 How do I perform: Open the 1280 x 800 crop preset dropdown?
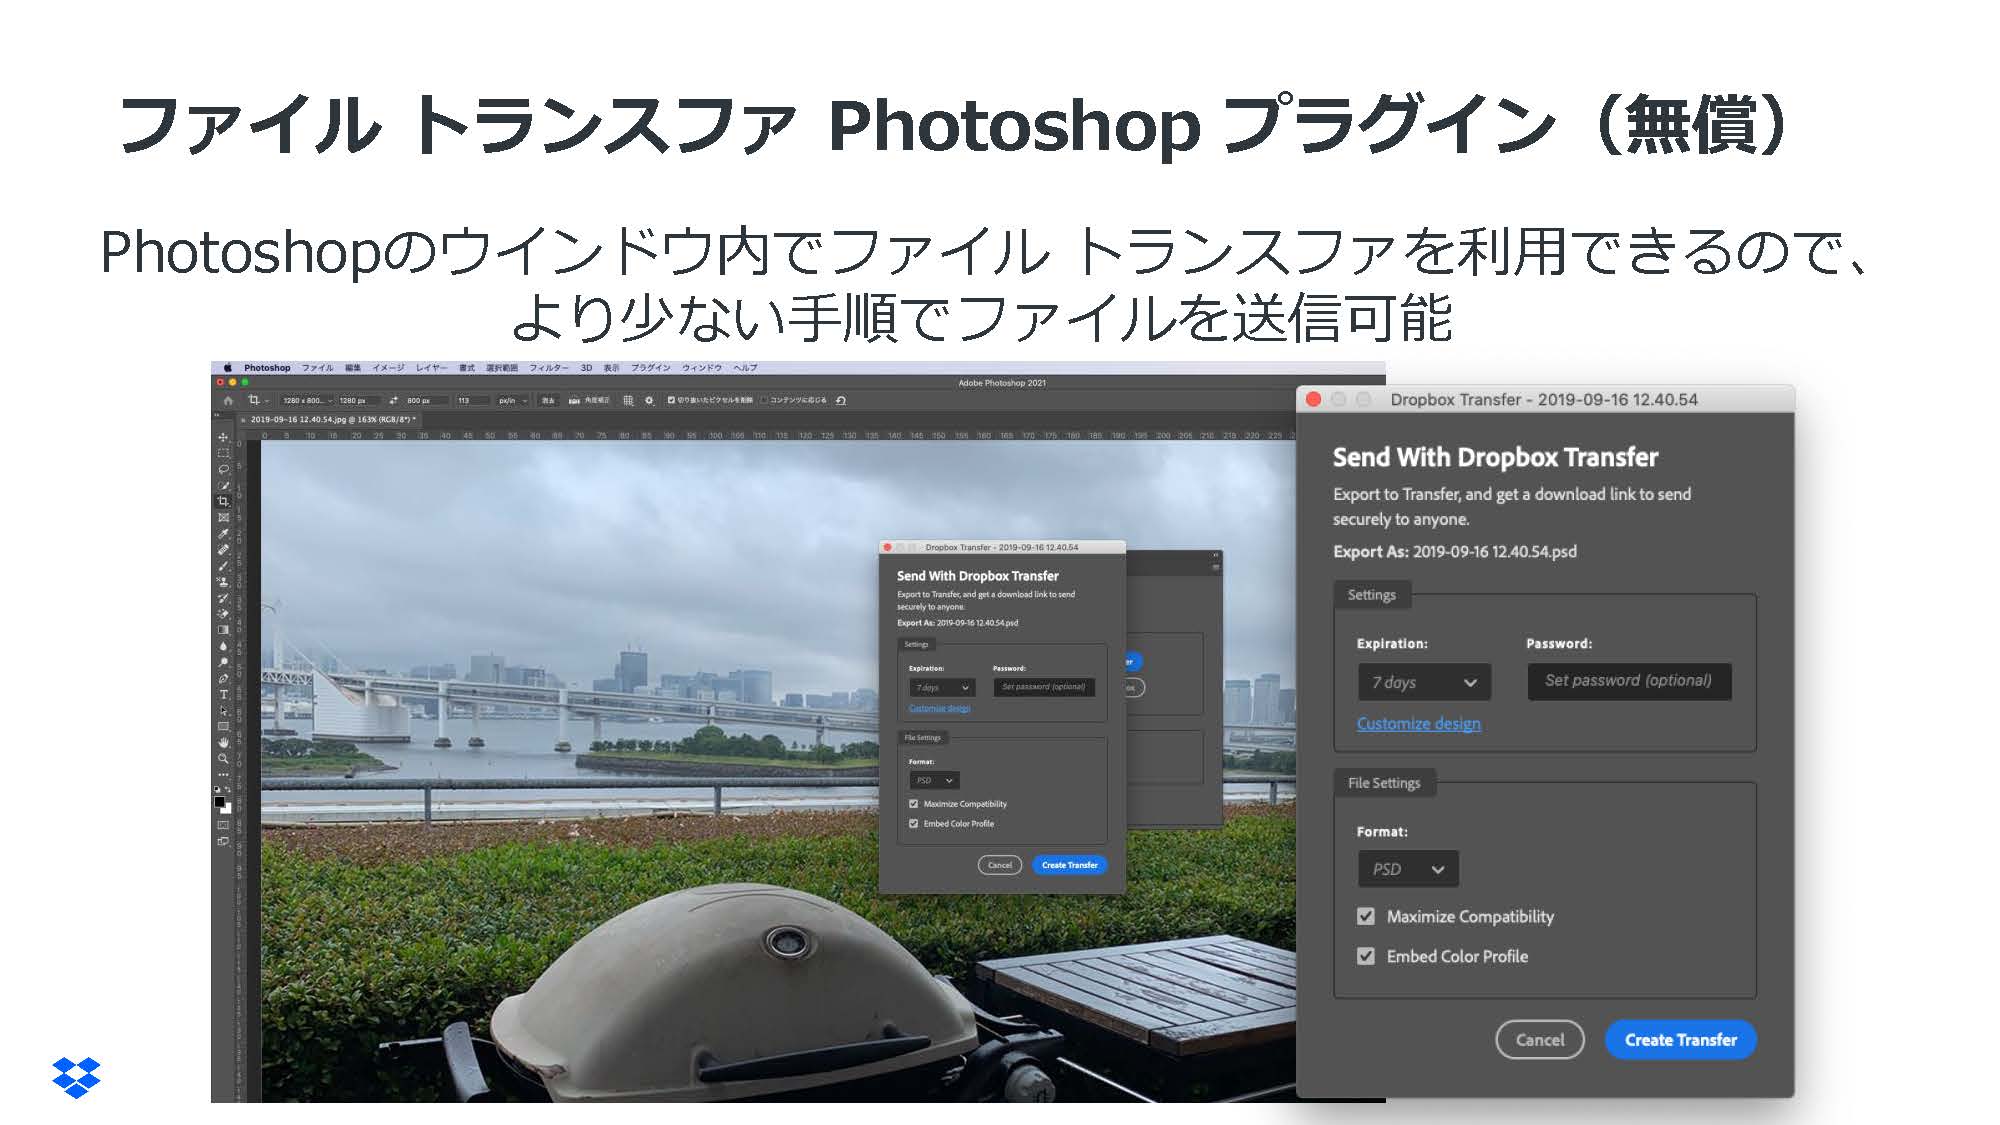pyautogui.click(x=307, y=400)
